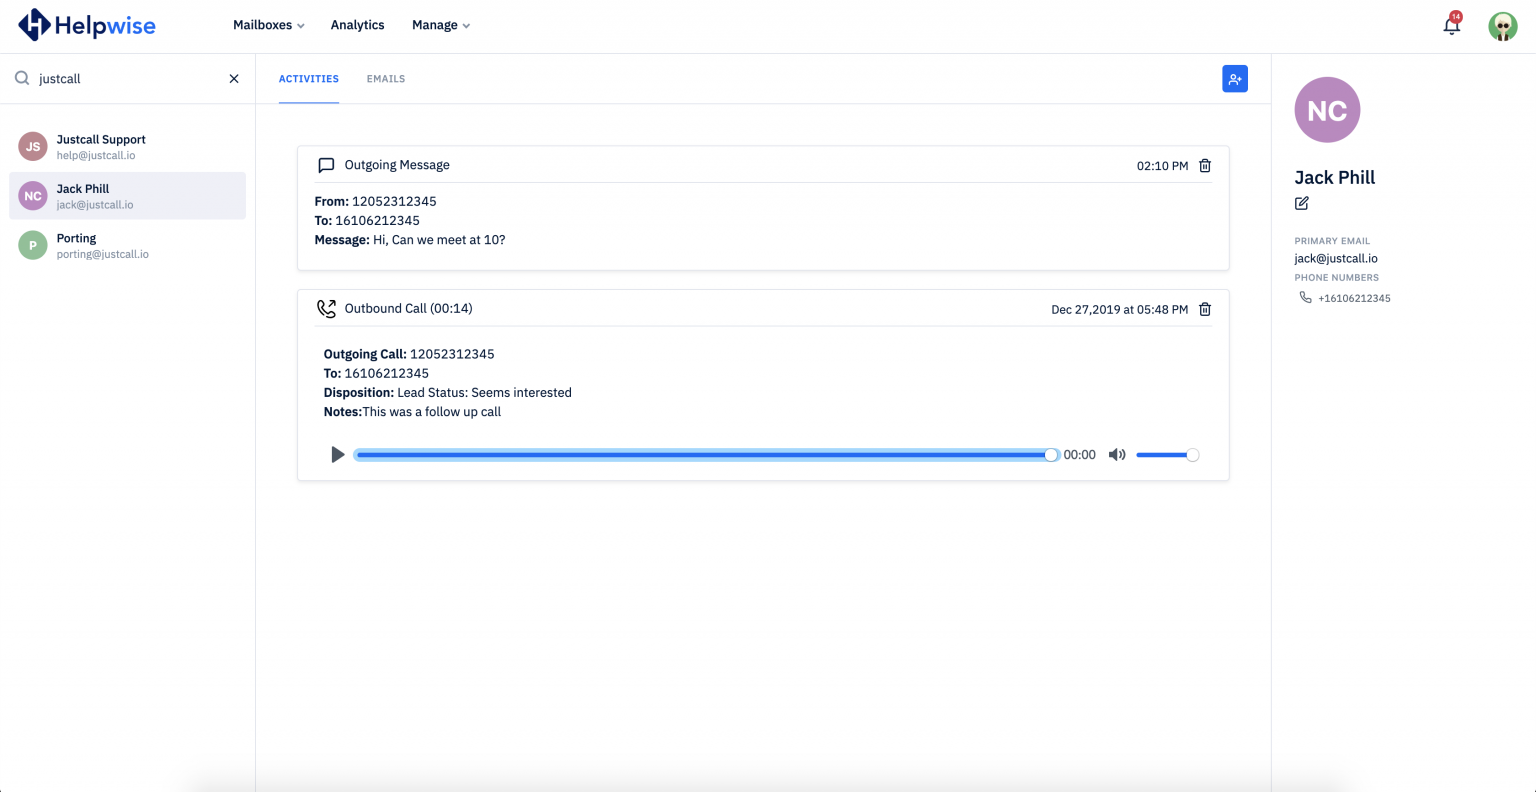1536x792 pixels.
Task: Click the Helpwise logo
Action: pyautogui.click(x=86, y=25)
